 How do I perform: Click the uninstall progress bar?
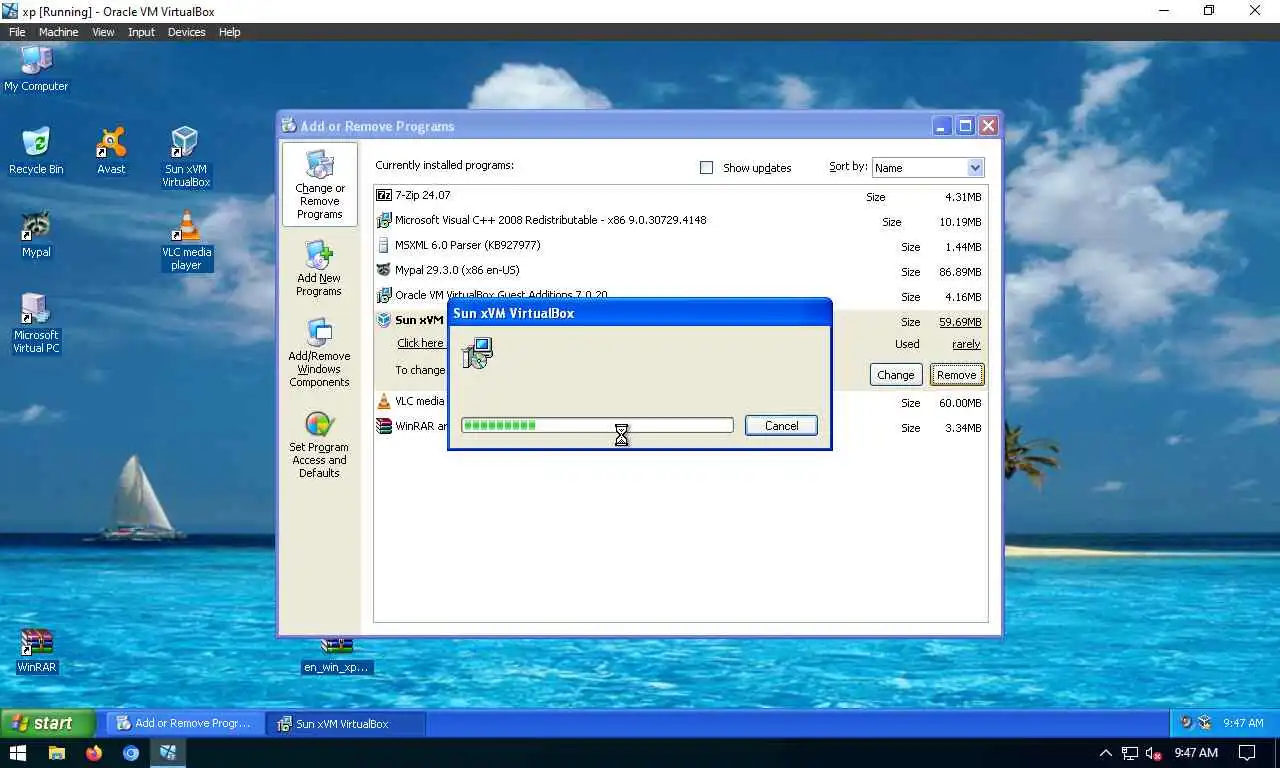point(597,425)
